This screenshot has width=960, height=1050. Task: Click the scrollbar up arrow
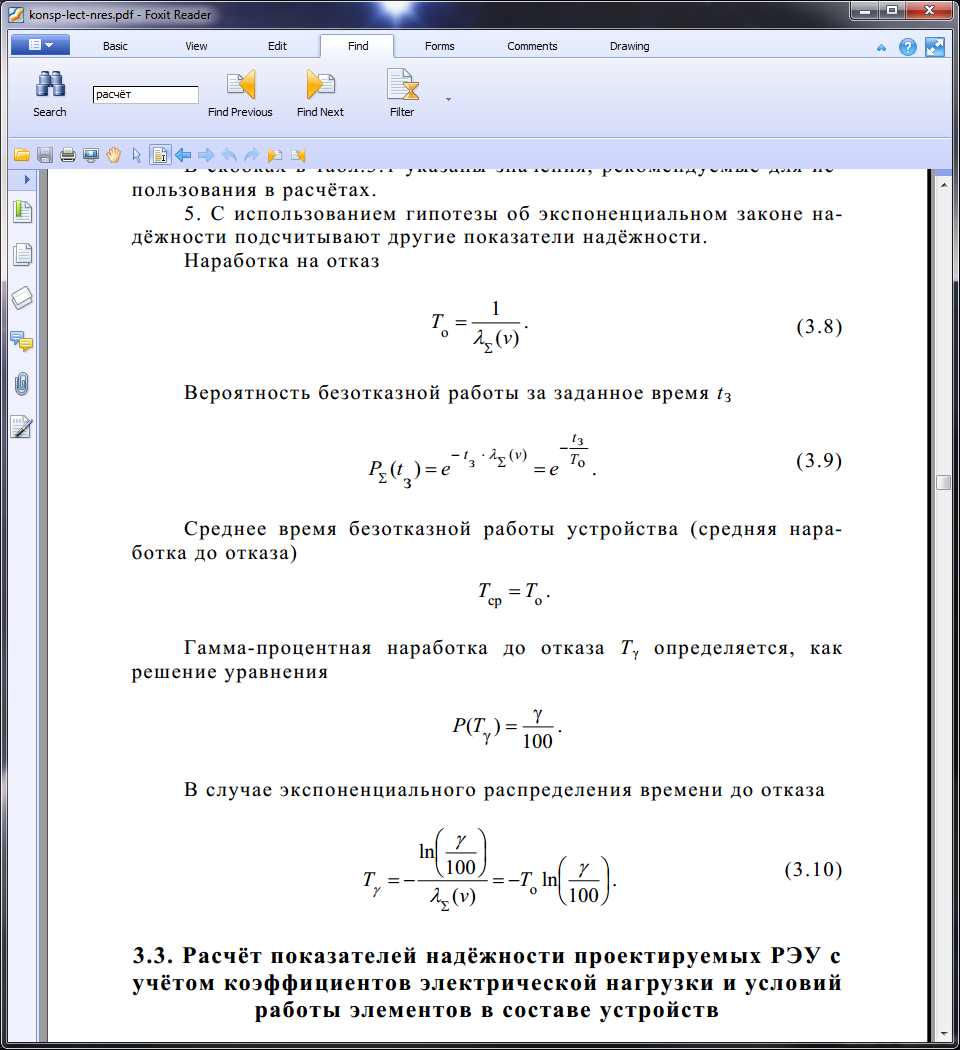pos(943,183)
